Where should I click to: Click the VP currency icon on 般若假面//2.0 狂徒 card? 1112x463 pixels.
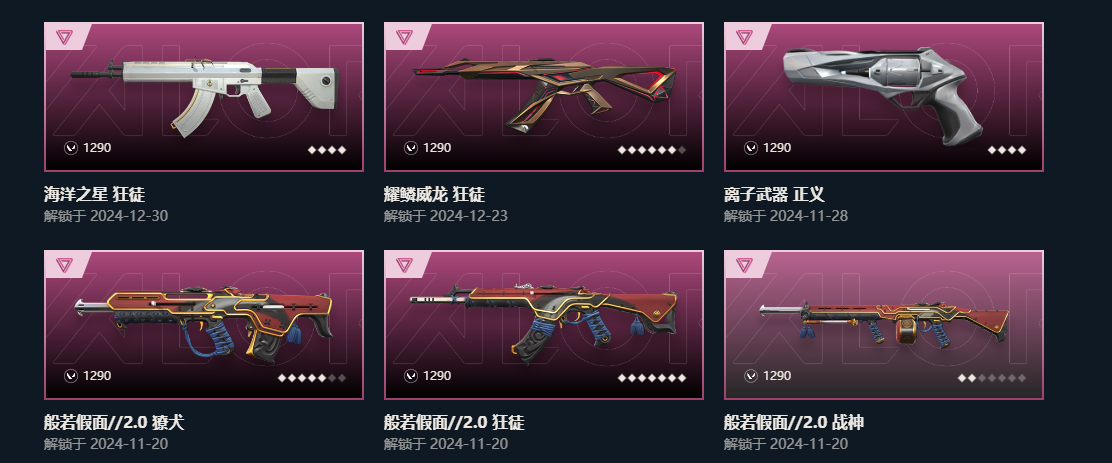click(411, 376)
